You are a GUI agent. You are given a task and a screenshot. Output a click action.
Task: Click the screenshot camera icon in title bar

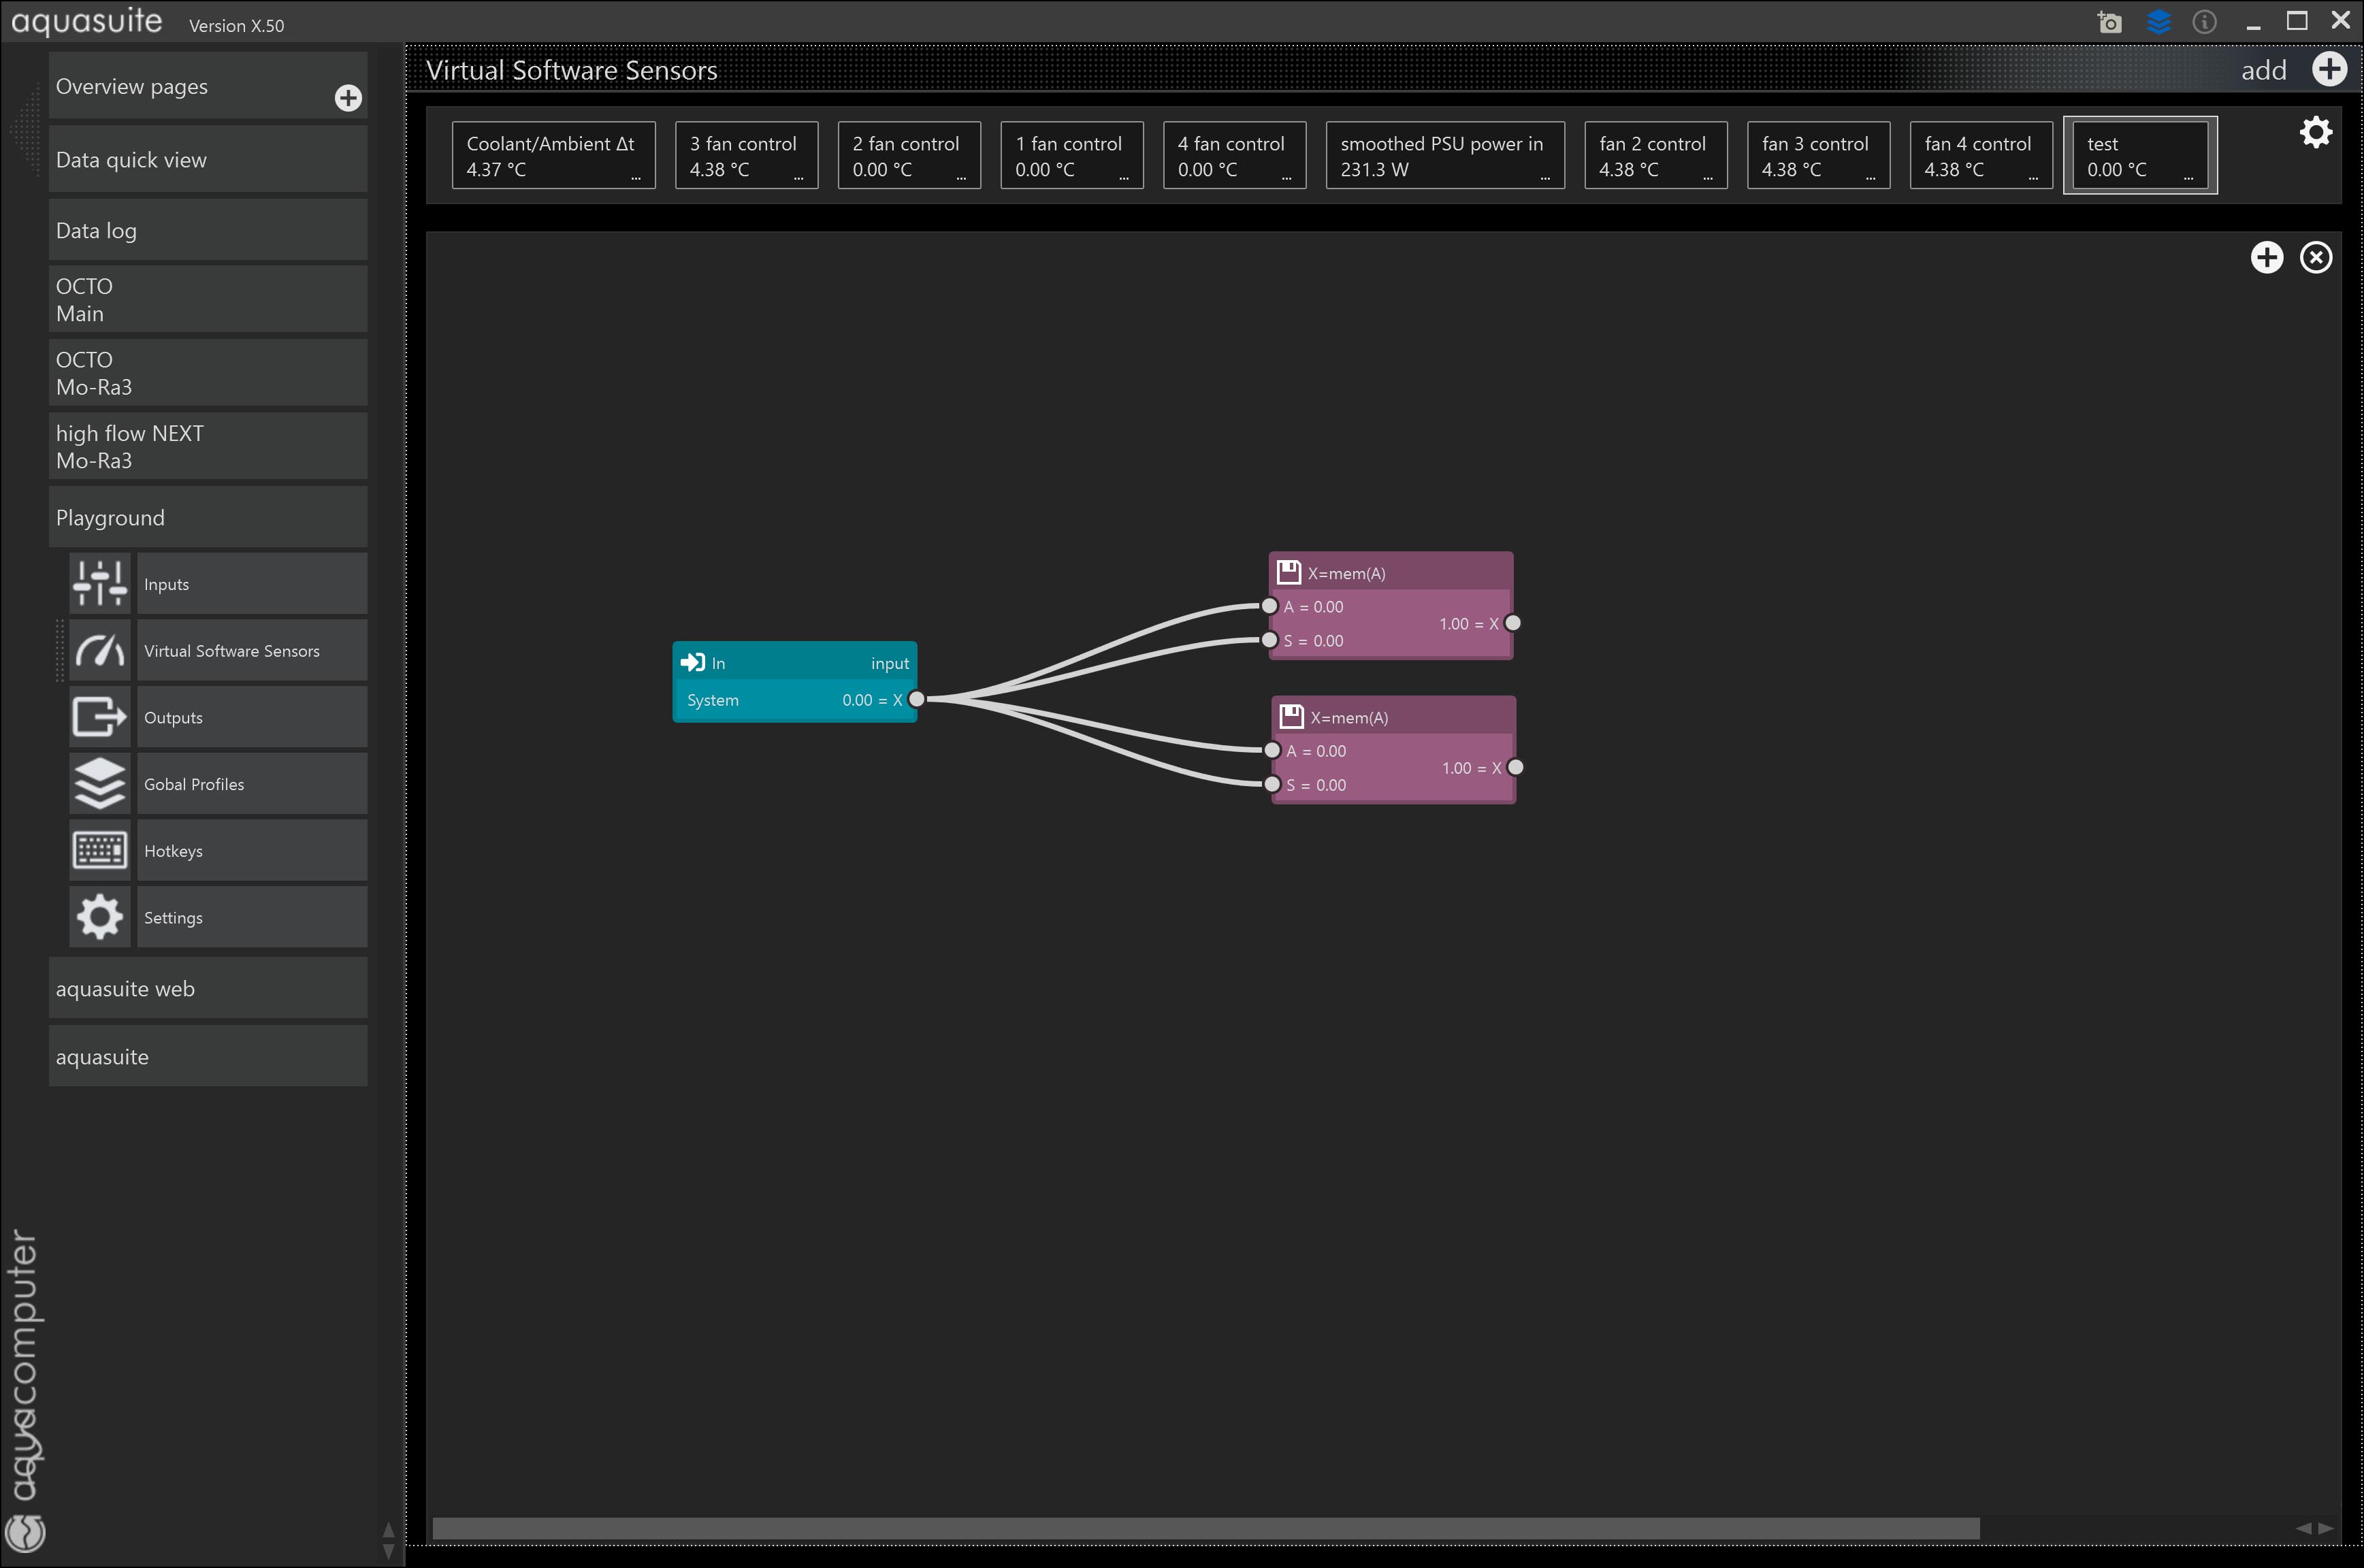2109,22
